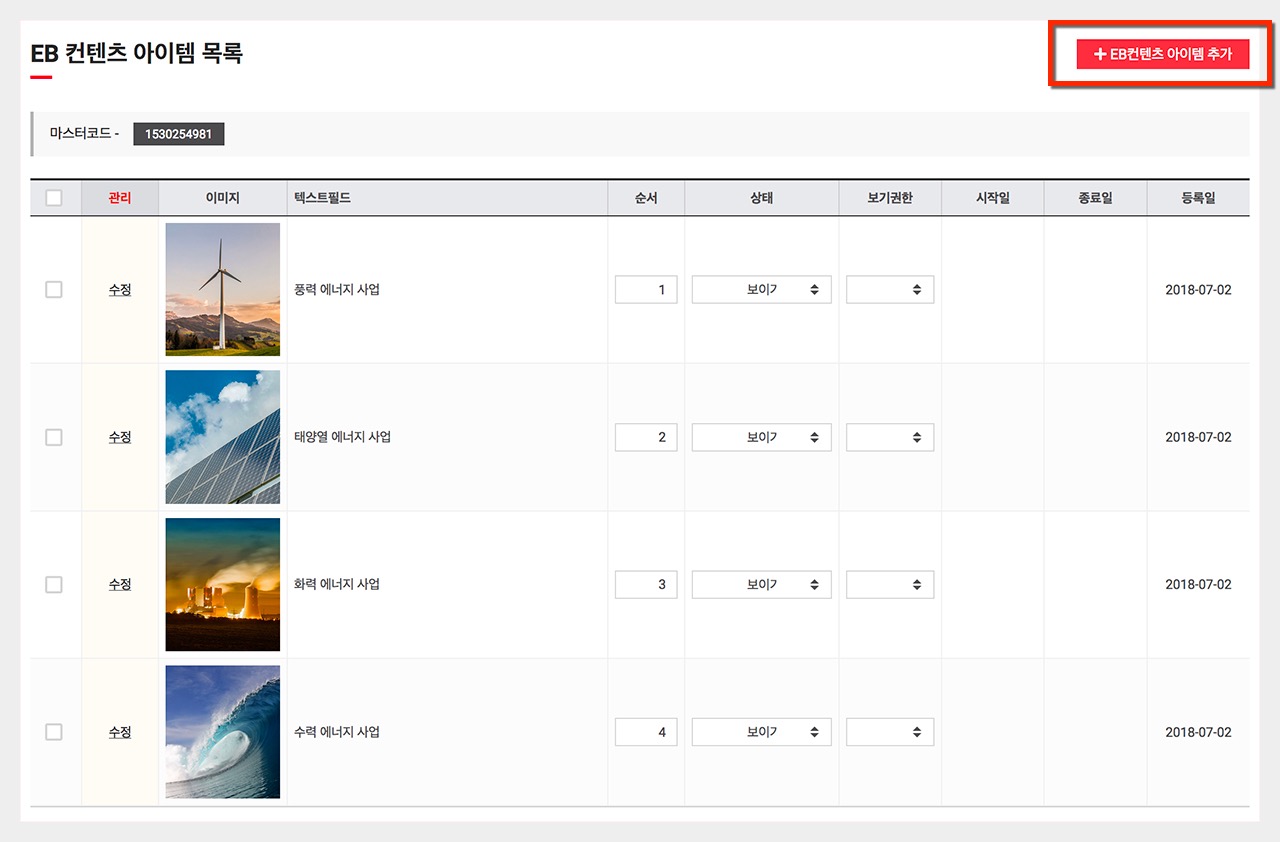1280x842 pixels.
Task: Click the 상태 column header
Action: pyautogui.click(x=762, y=198)
